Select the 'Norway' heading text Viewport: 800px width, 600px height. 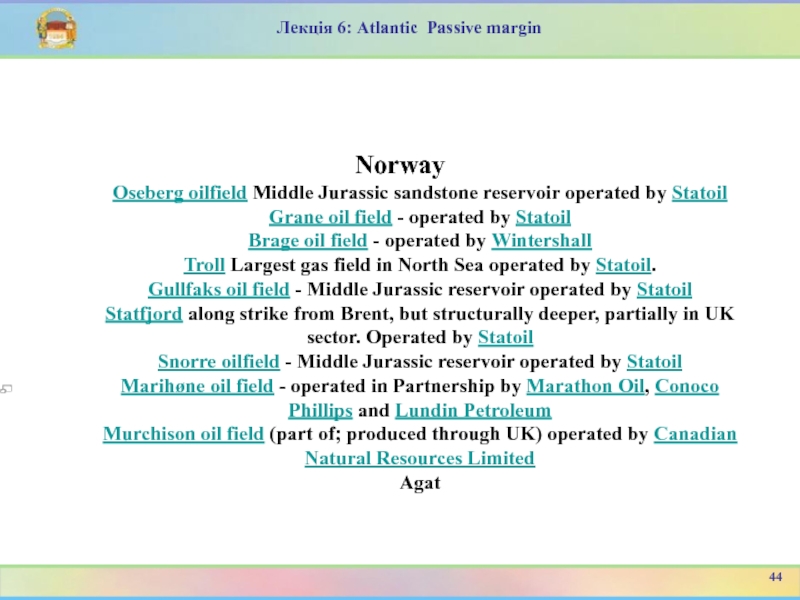(400, 165)
